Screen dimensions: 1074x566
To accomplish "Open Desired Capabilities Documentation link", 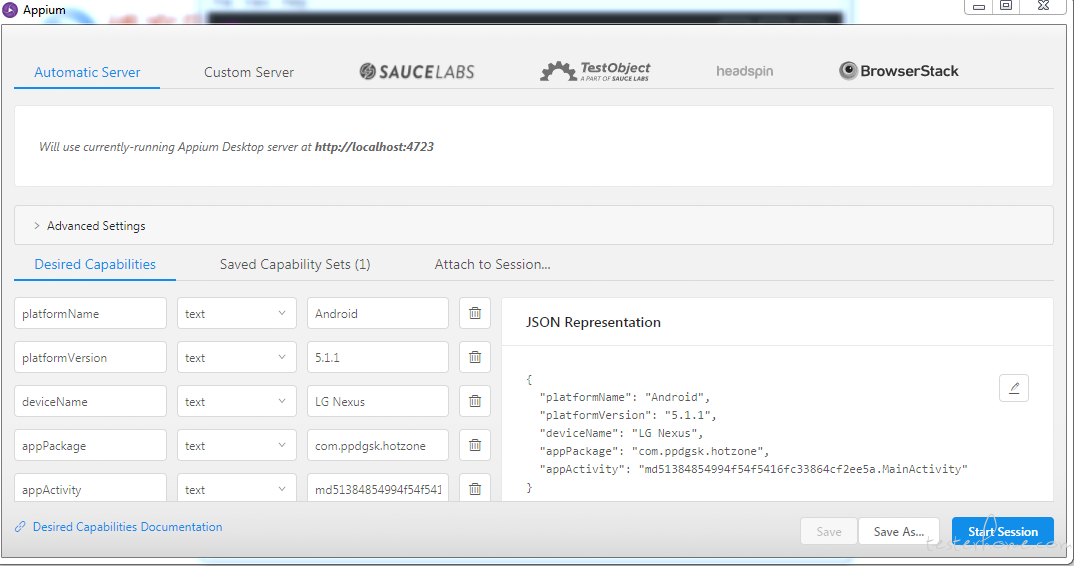I will tap(127, 527).
